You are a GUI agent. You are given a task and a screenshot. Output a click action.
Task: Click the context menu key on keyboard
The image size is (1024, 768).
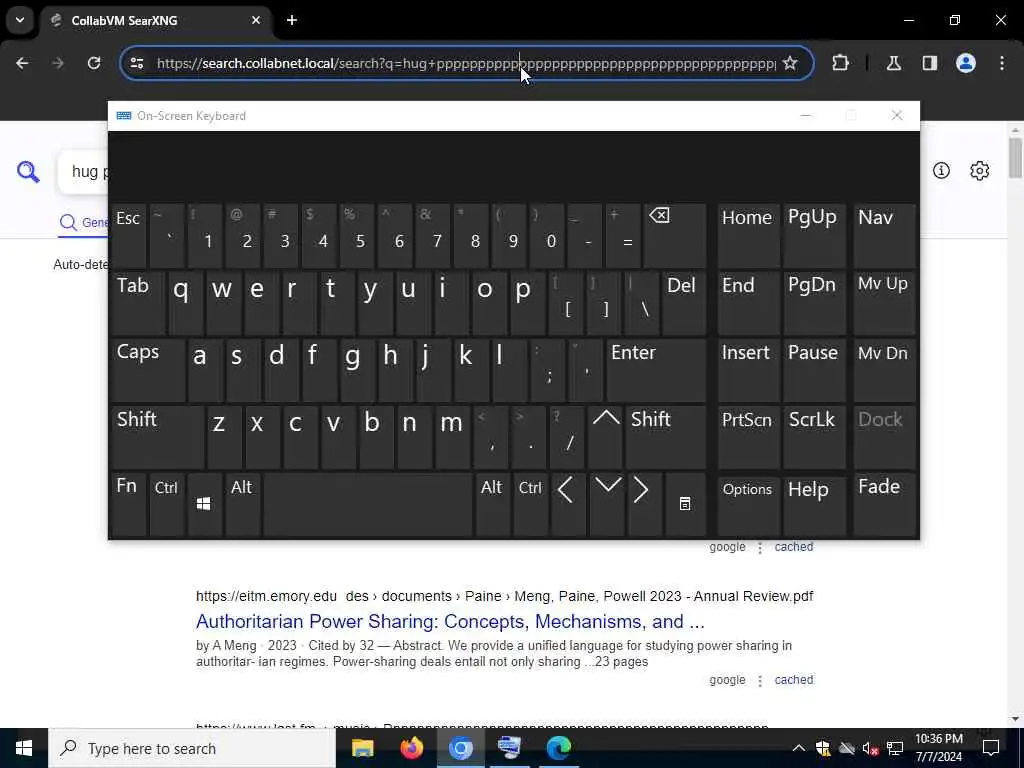pos(685,505)
